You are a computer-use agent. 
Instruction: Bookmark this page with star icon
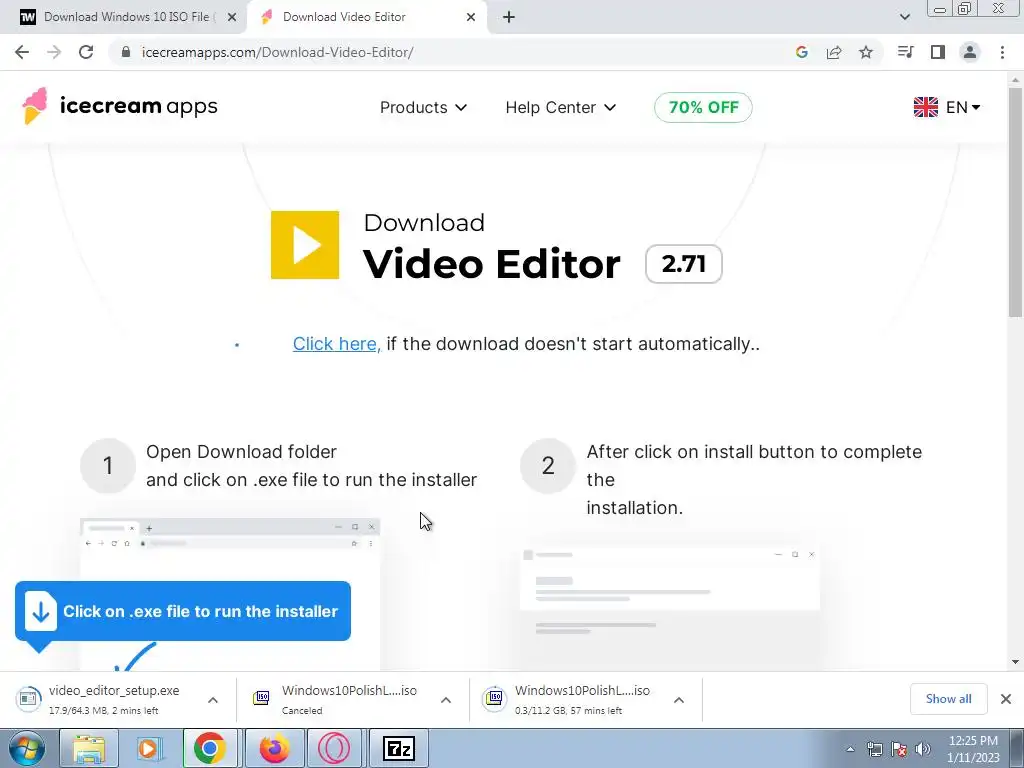point(866,52)
